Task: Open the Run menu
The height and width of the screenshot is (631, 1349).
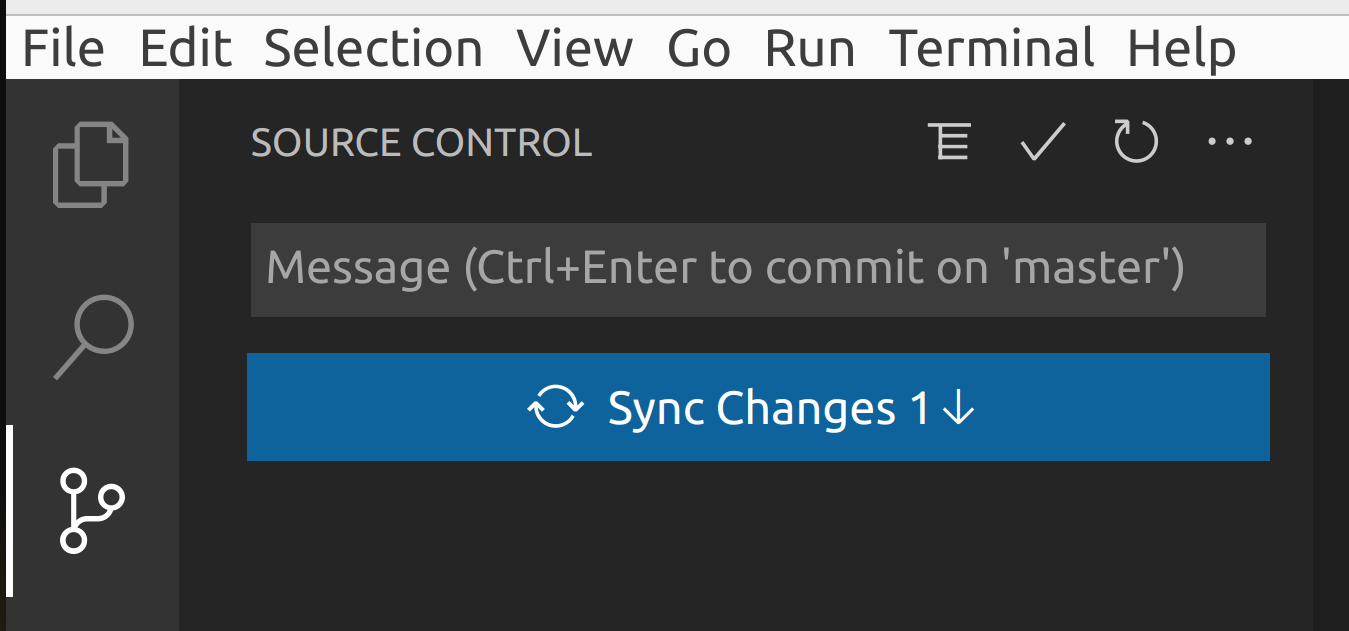Action: (x=809, y=48)
